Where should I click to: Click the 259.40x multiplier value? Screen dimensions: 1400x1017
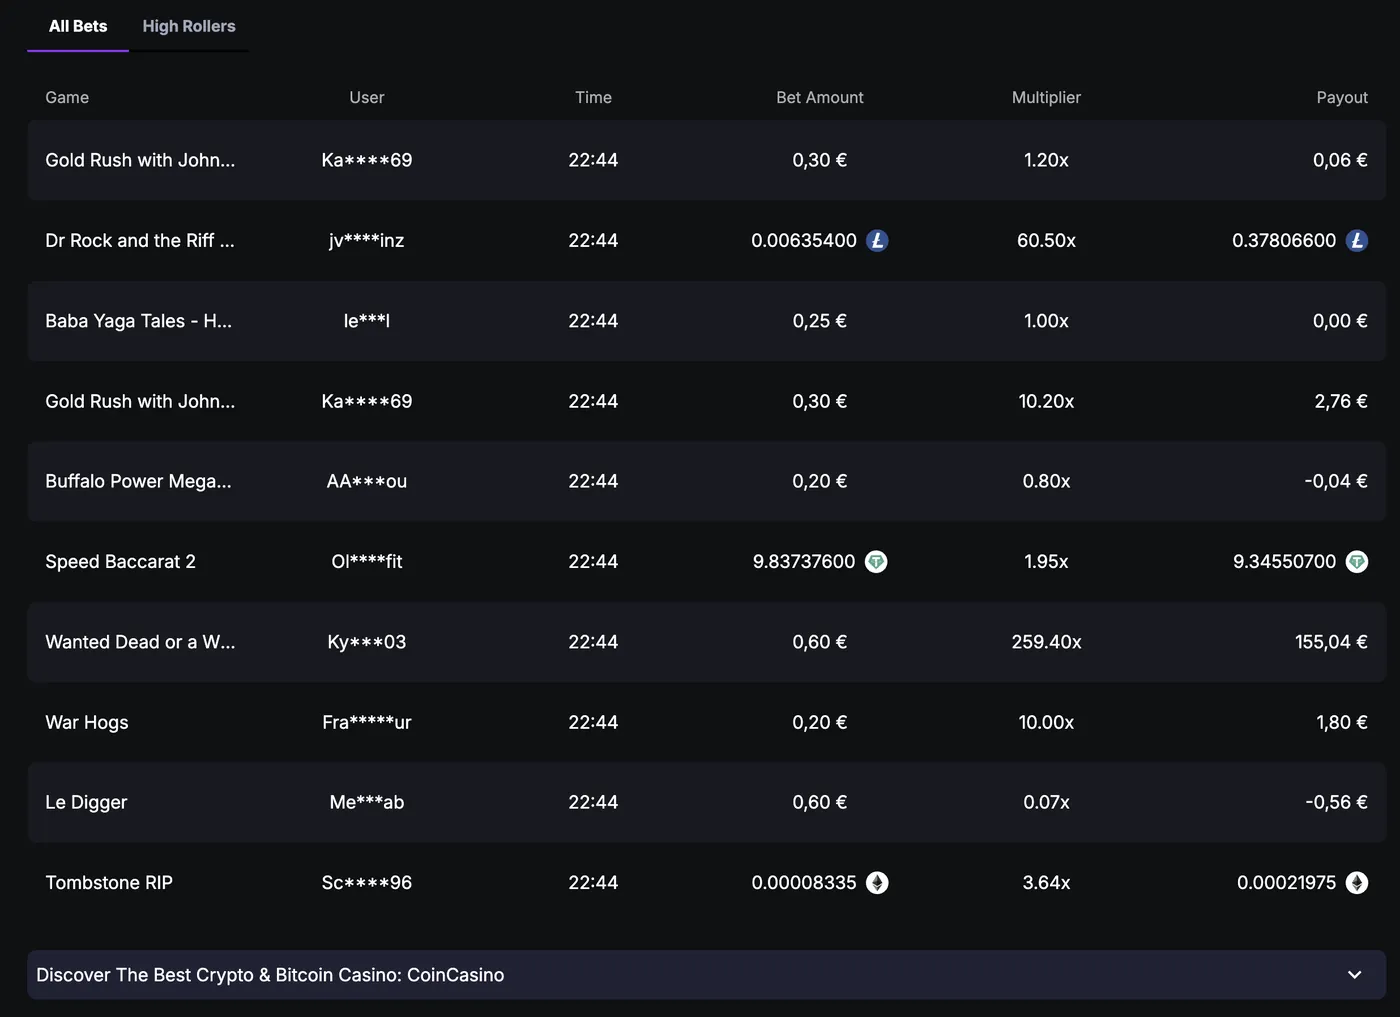click(x=1046, y=642)
